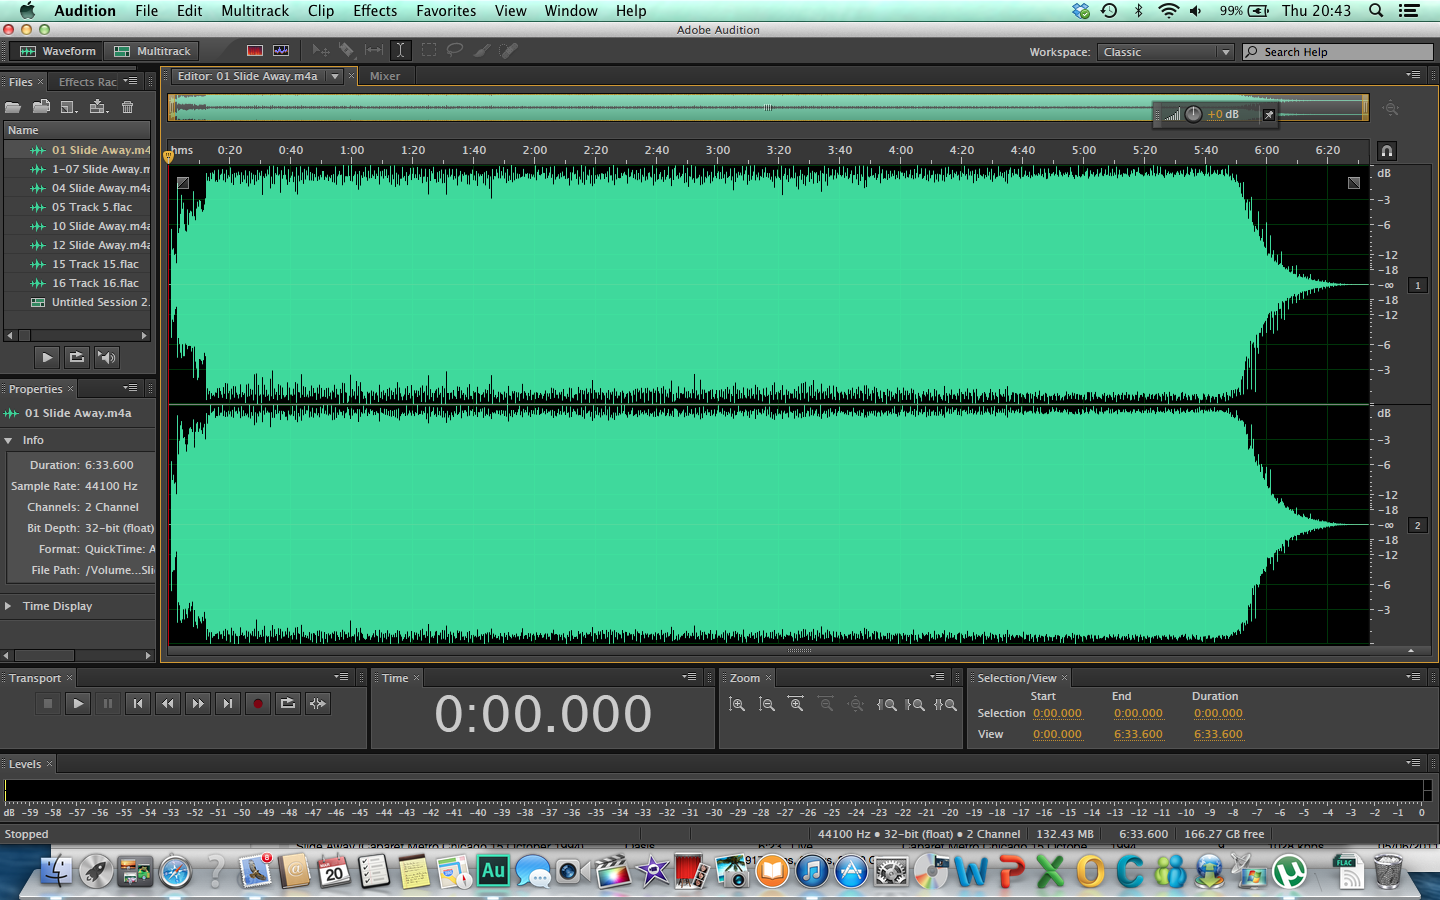Open the Workspace Classic dropdown
The width and height of the screenshot is (1440, 900).
1165,52
